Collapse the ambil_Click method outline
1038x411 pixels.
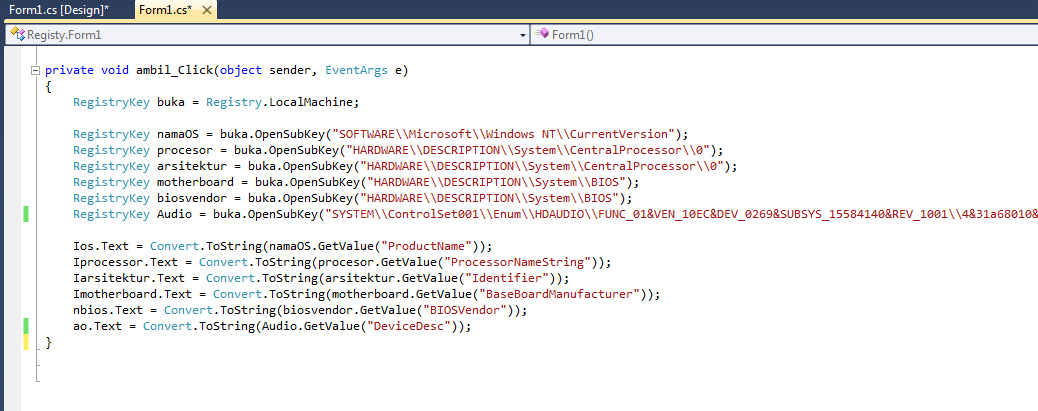(x=35, y=71)
